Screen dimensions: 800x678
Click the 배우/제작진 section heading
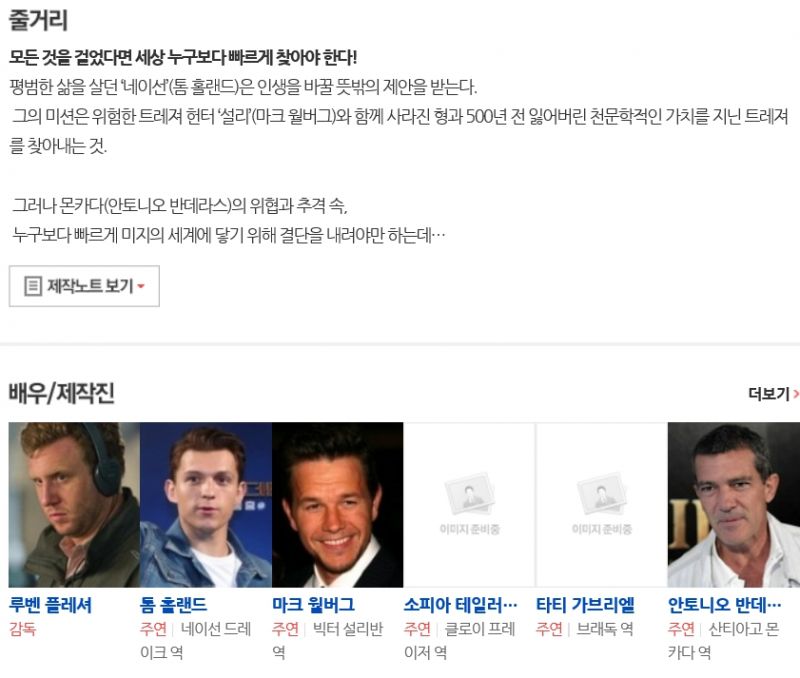[61, 393]
